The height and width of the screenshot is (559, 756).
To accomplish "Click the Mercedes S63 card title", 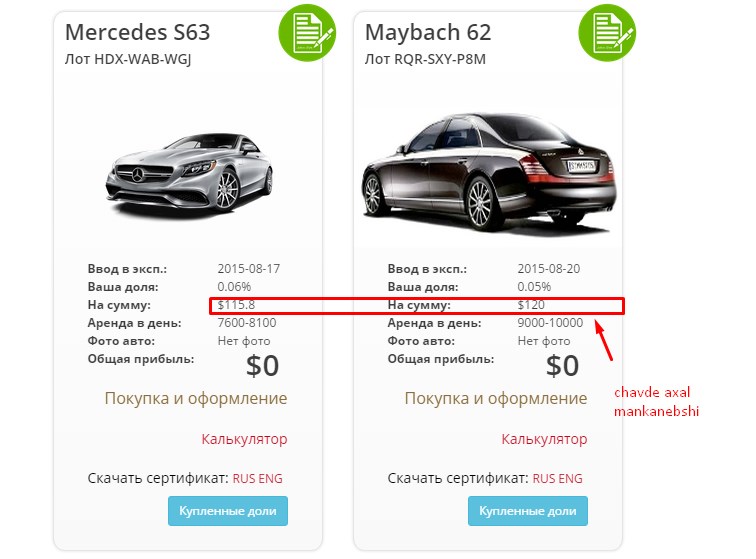I will 138,32.
